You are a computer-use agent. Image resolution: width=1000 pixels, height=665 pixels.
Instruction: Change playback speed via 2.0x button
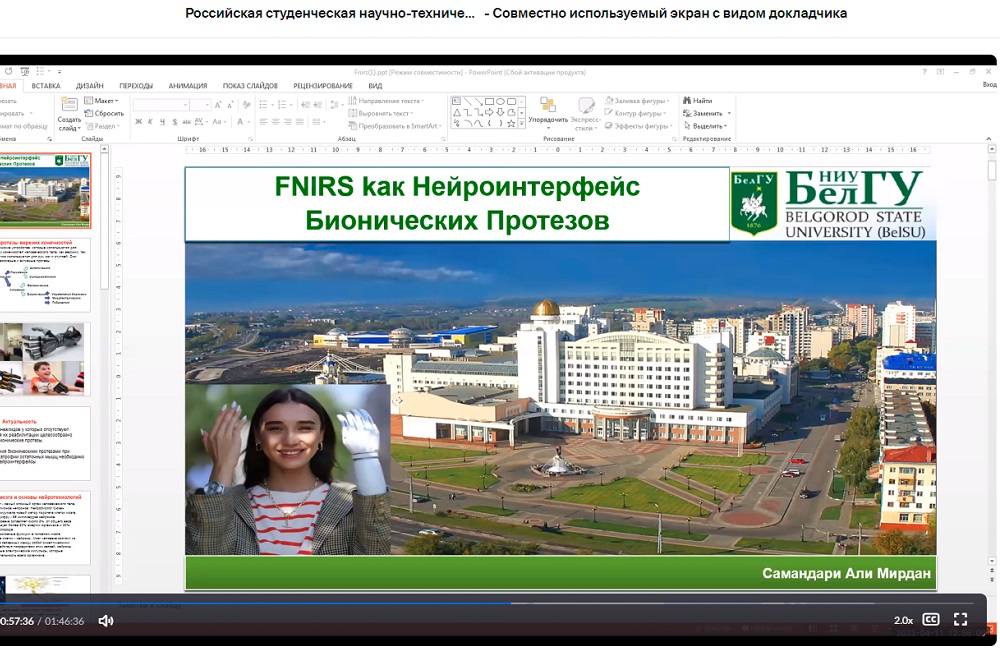[x=902, y=620]
